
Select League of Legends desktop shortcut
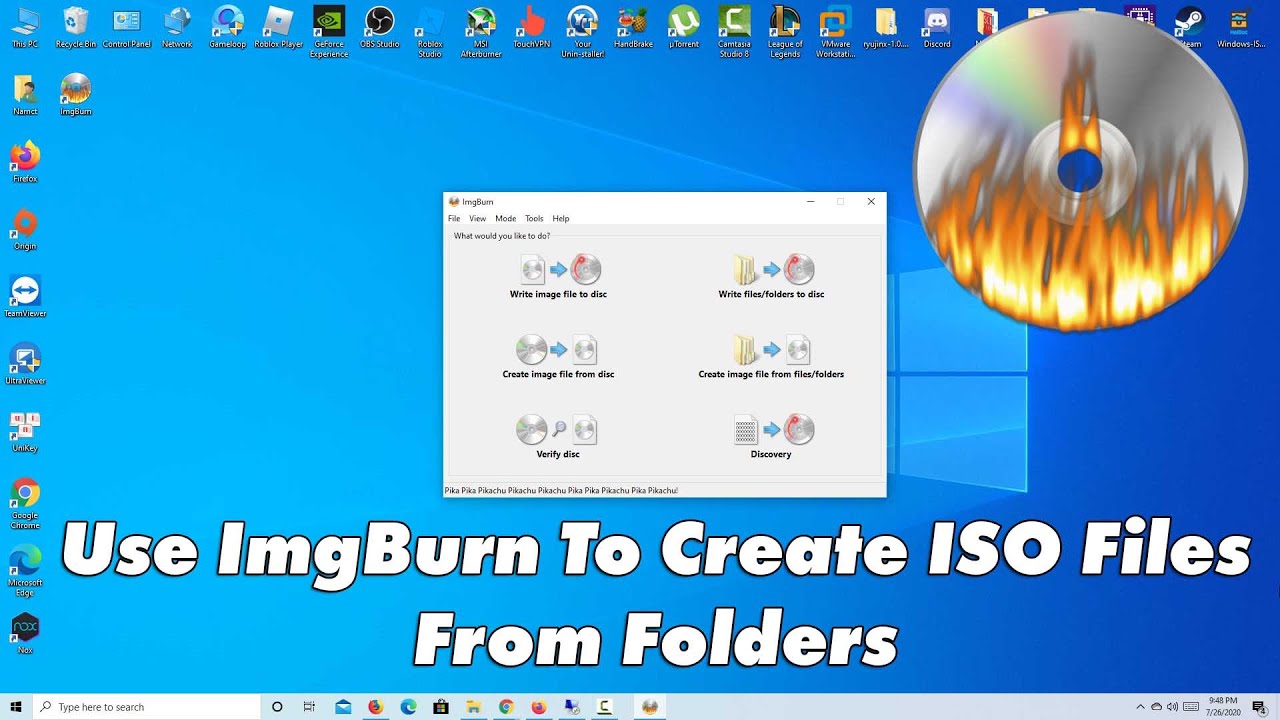(x=785, y=32)
